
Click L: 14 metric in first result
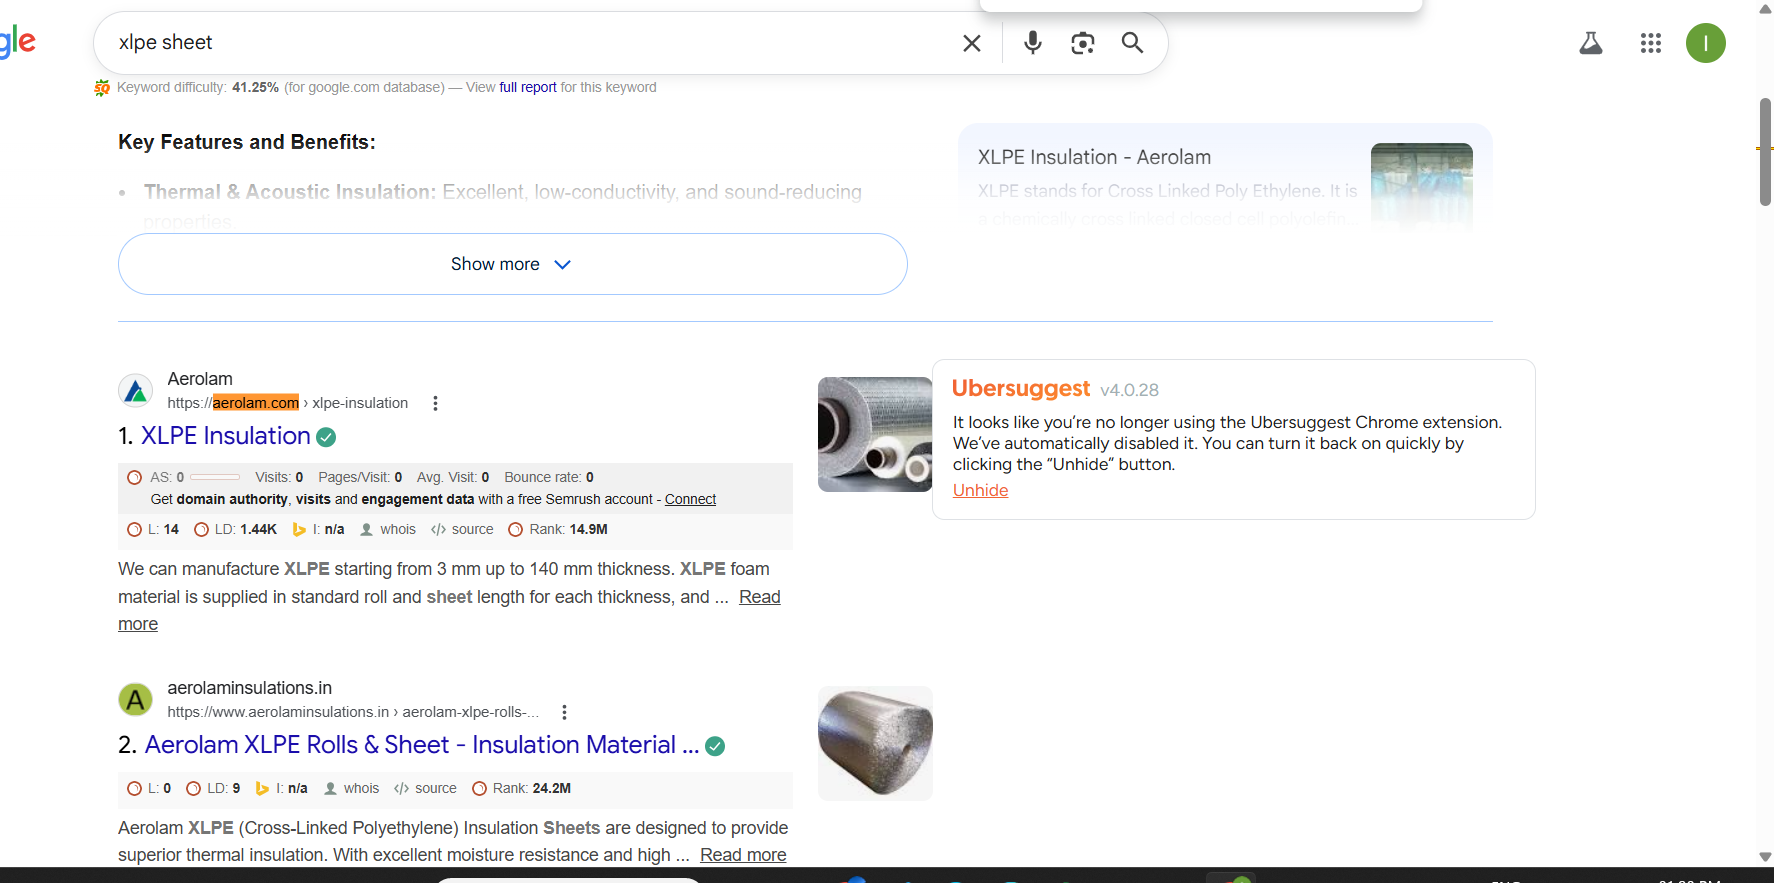click(x=153, y=529)
